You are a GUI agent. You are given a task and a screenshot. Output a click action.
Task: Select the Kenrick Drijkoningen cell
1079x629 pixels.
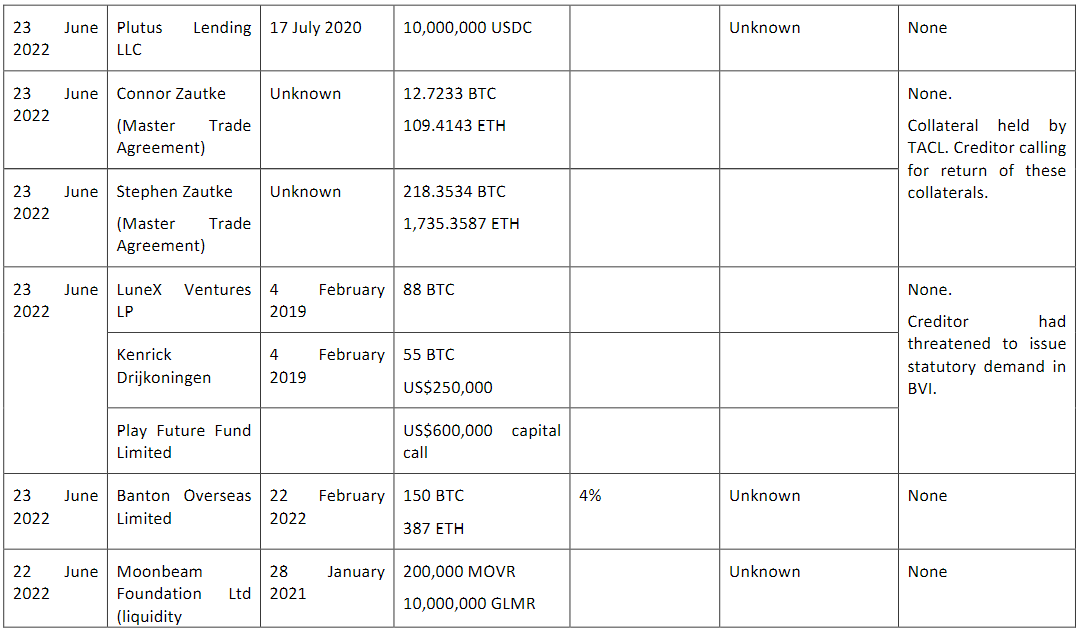point(184,370)
